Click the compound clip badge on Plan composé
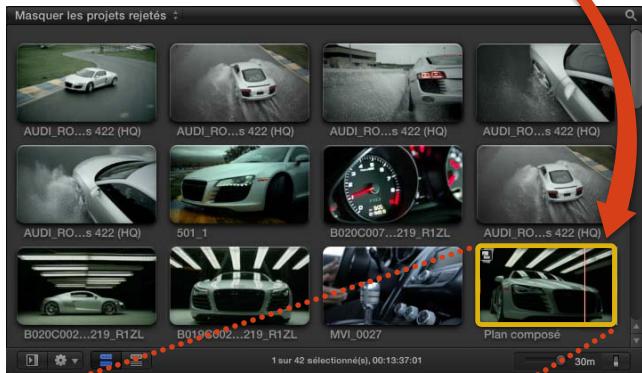642x373 pixels. pyautogui.click(x=486, y=255)
